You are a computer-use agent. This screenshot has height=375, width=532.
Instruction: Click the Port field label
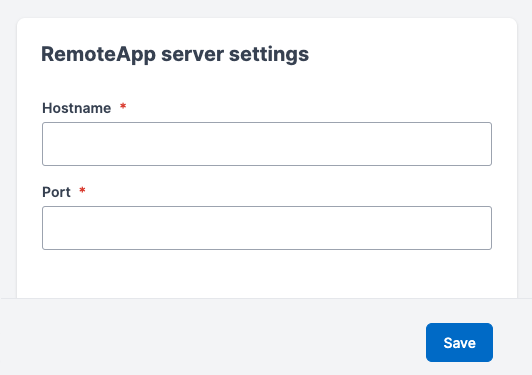pyautogui.click(x=56, y=192)
